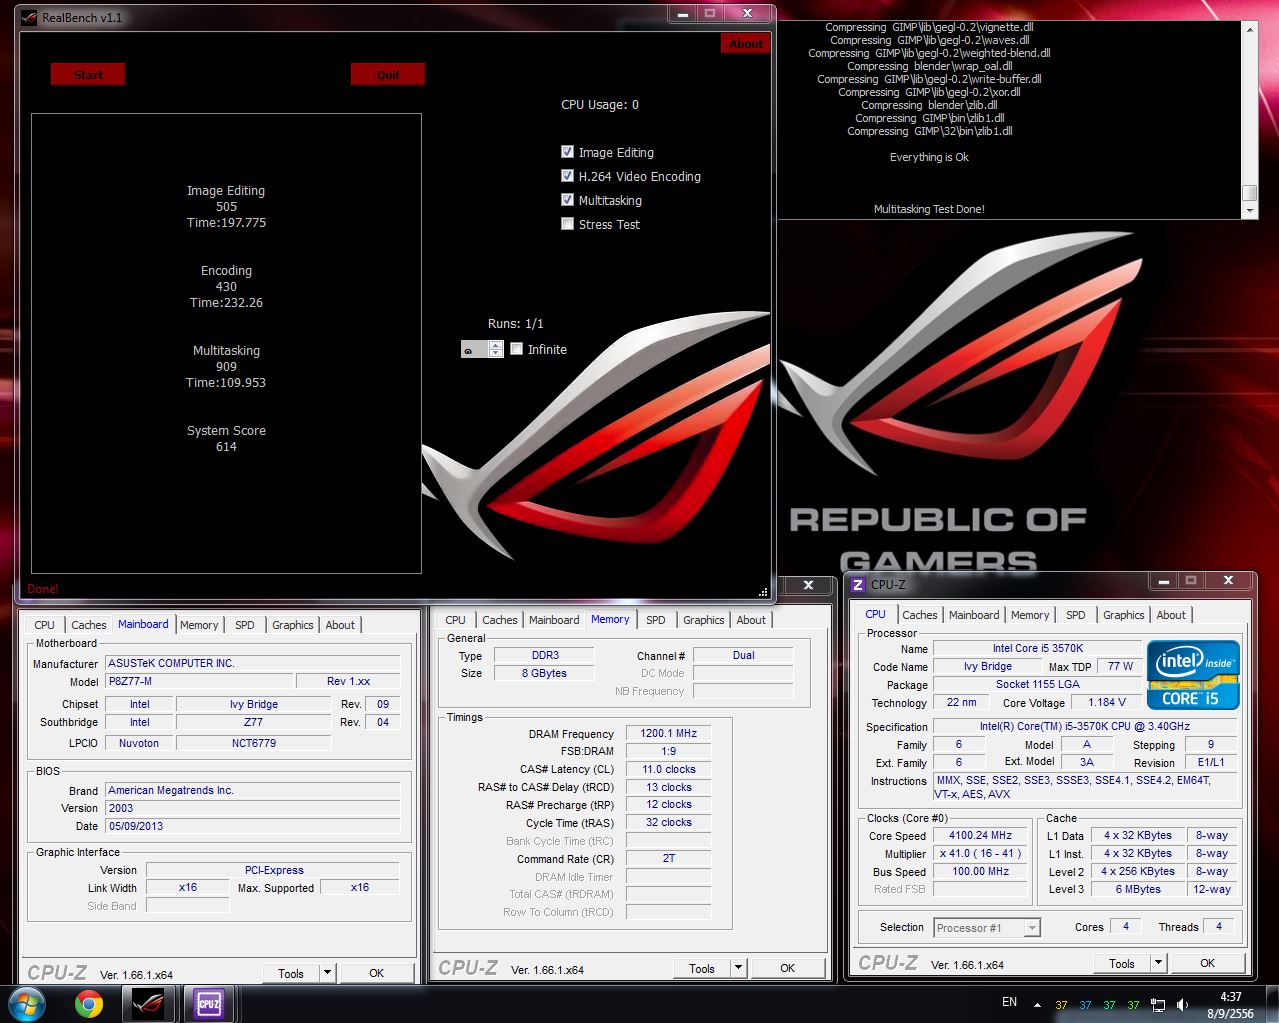
Task: Open the volume speaker tray icon
Action: tap(1183, 1005)
